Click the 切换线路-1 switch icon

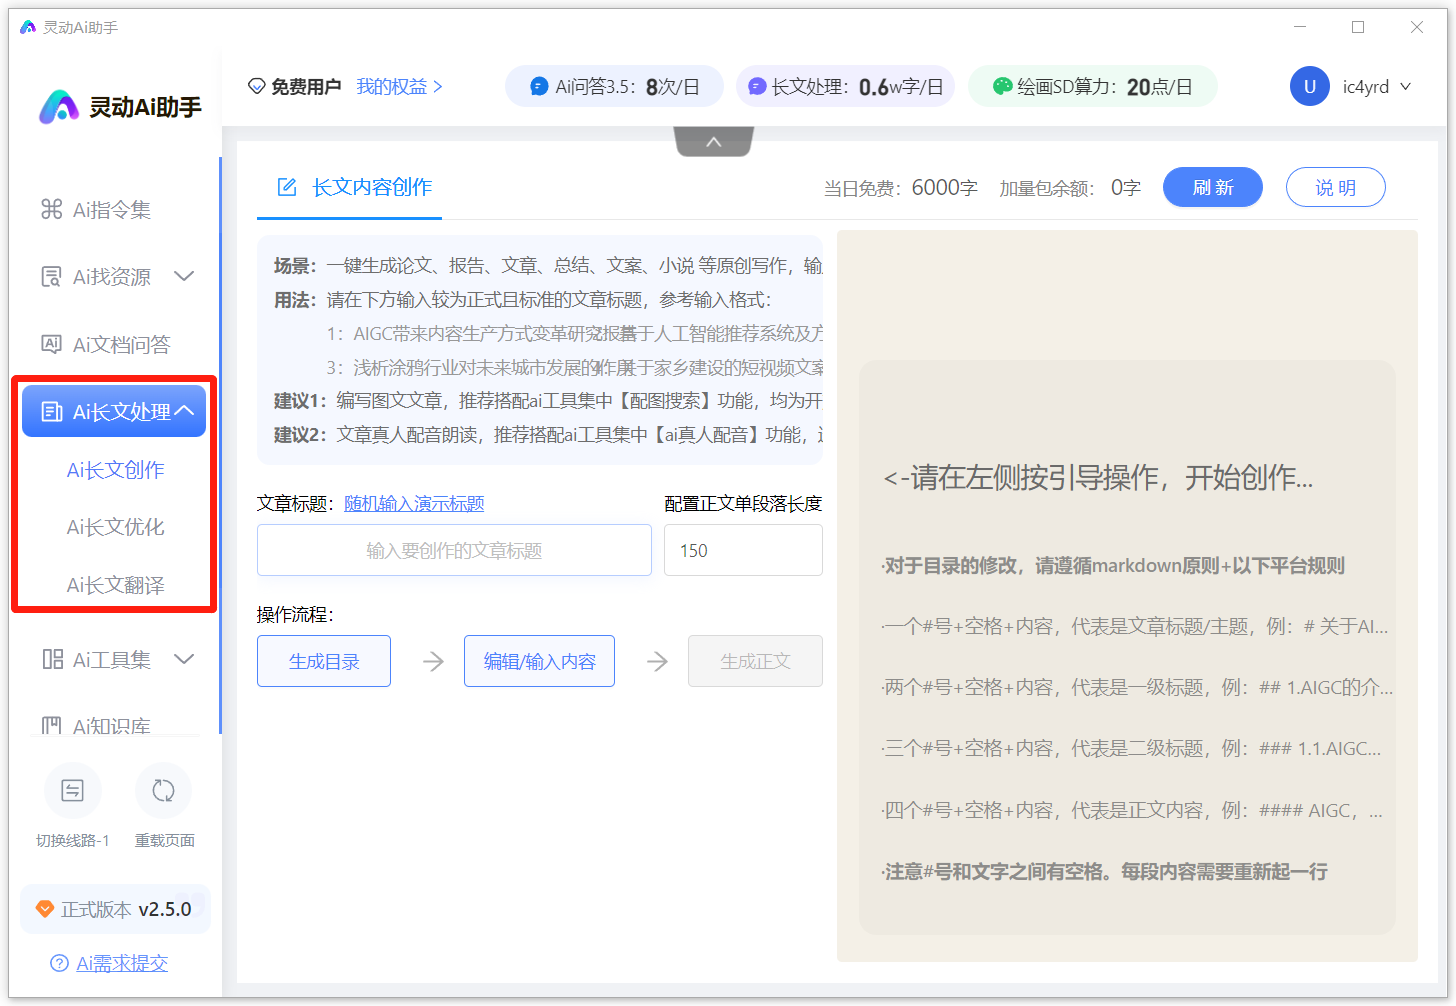[73, 791]
